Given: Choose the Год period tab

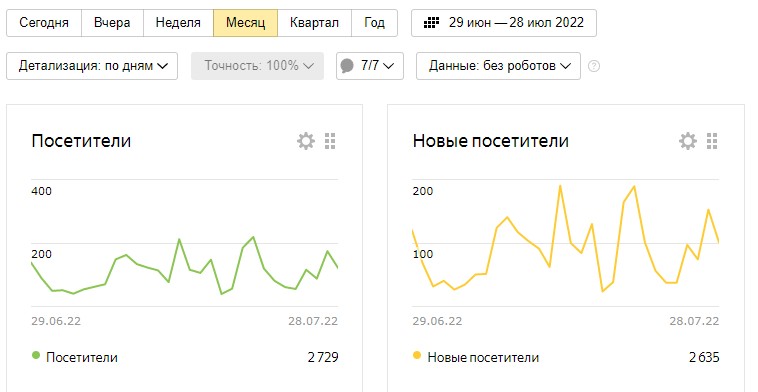Looking at the screenshot, I should (x=375, y=23).
